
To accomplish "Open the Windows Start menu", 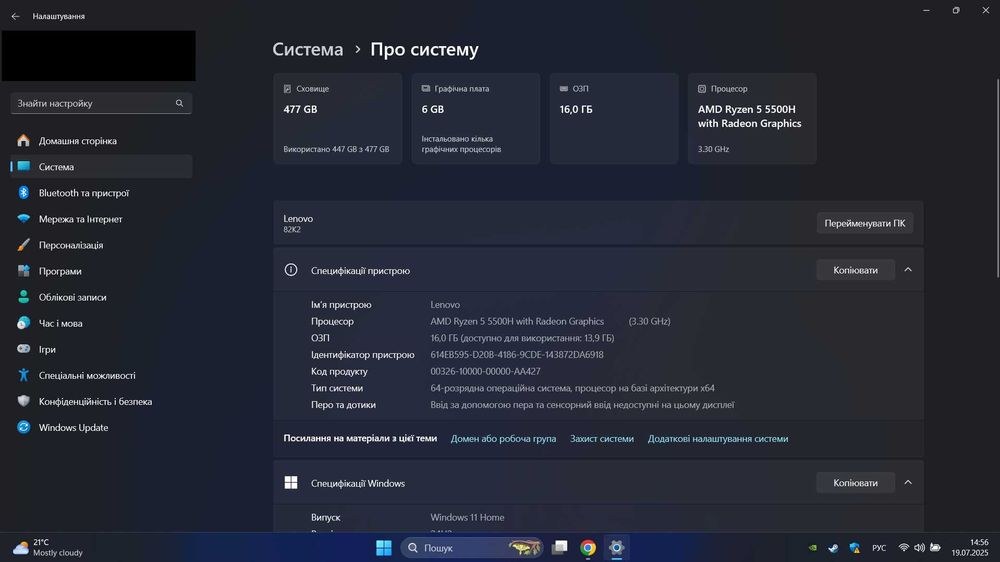I will (x=384, y=547).
